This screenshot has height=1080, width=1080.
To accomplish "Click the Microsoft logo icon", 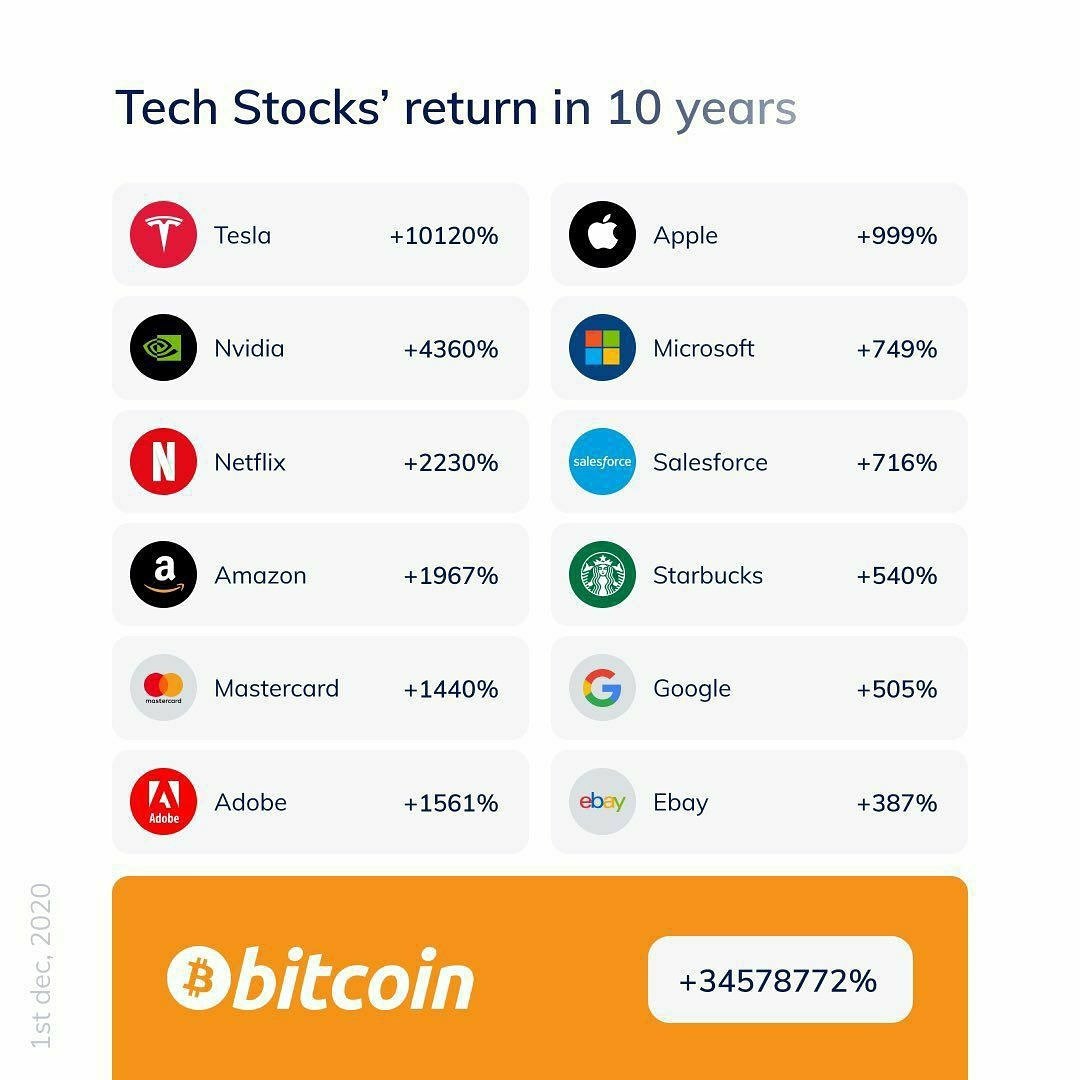I will click(x=602, y=348).
